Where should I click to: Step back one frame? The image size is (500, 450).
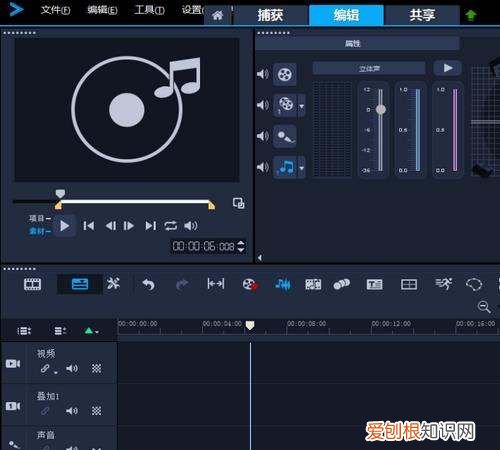click(111, 226)
